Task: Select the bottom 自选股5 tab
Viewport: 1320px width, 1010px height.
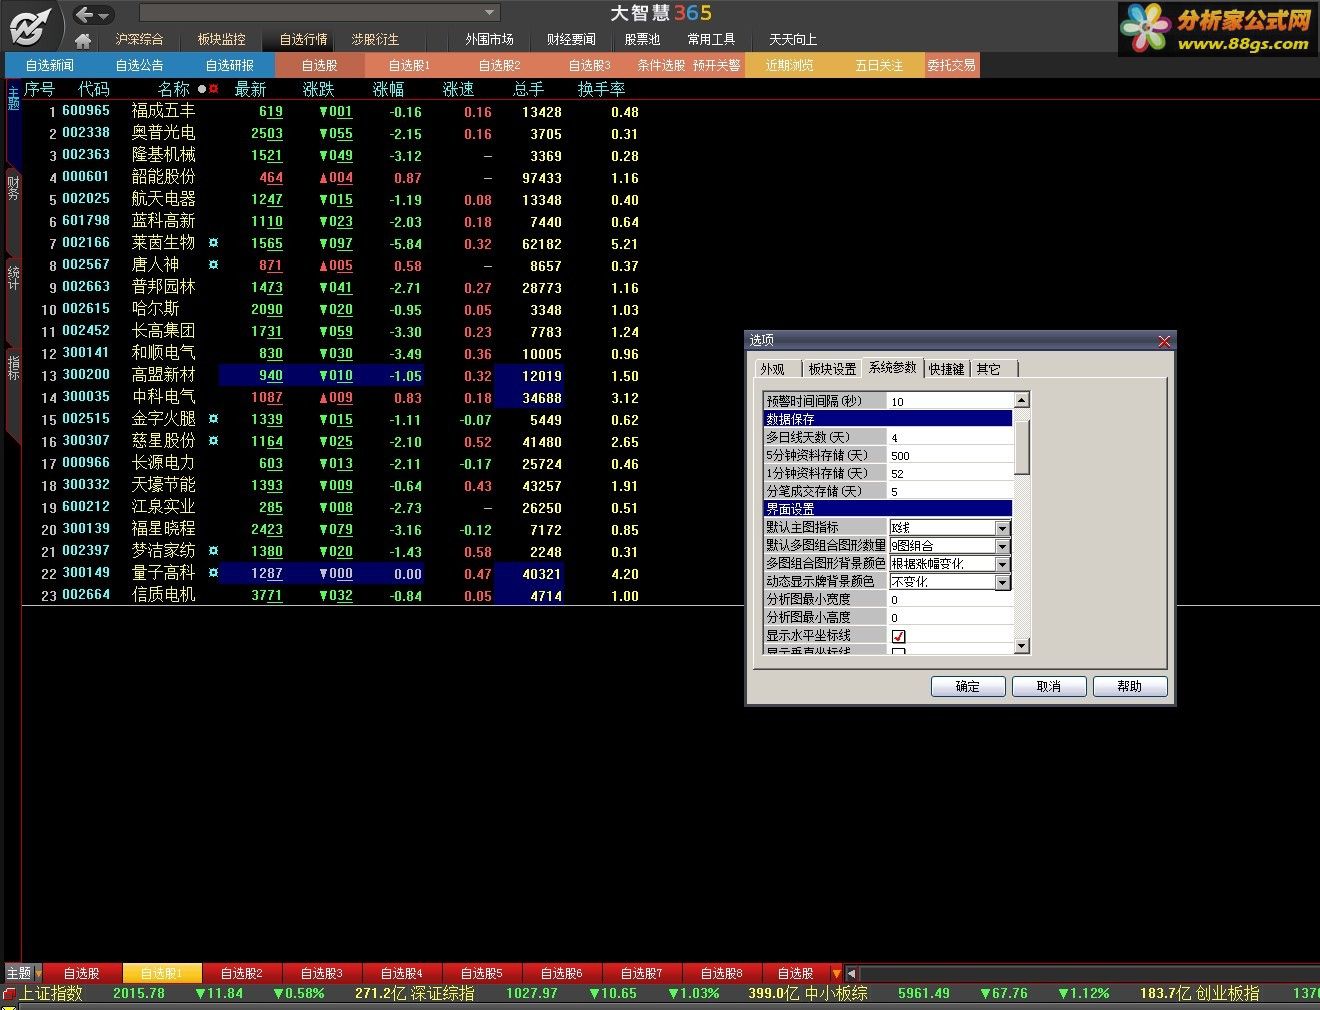Action: (482, 973)
